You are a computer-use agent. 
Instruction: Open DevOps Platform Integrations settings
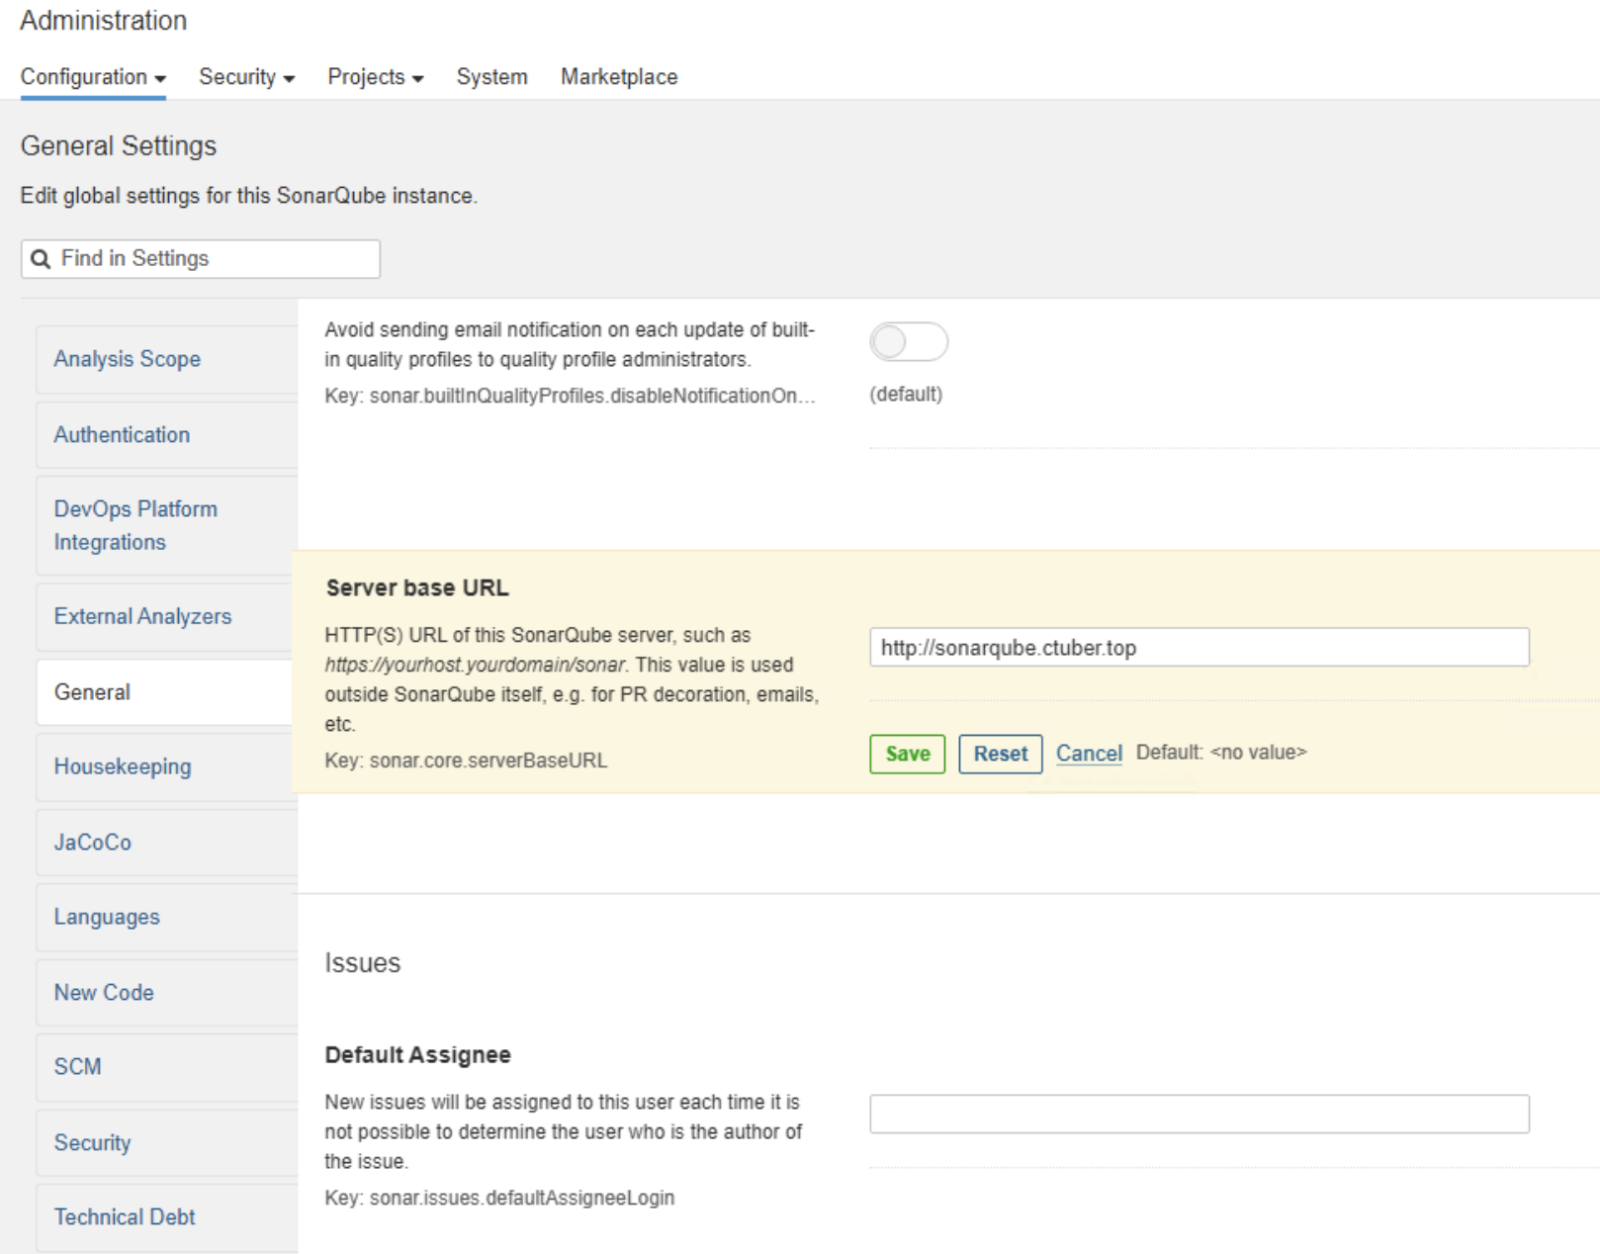[x=135, y=525]
